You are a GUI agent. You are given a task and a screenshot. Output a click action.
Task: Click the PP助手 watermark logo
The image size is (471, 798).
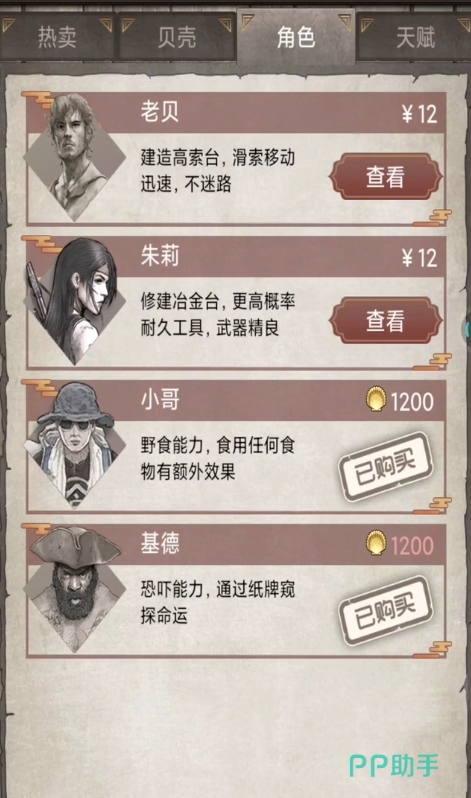click(394, 766)
